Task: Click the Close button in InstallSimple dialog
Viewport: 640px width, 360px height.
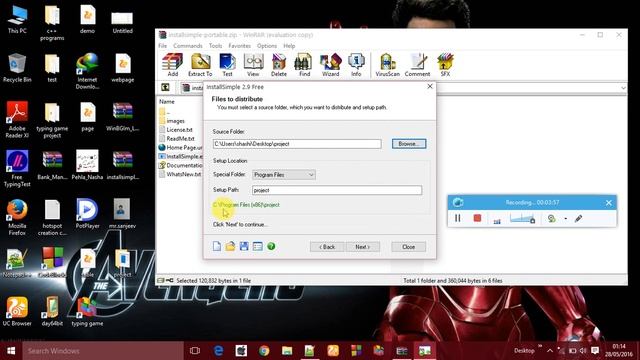Action: click(x=408, y=247)
